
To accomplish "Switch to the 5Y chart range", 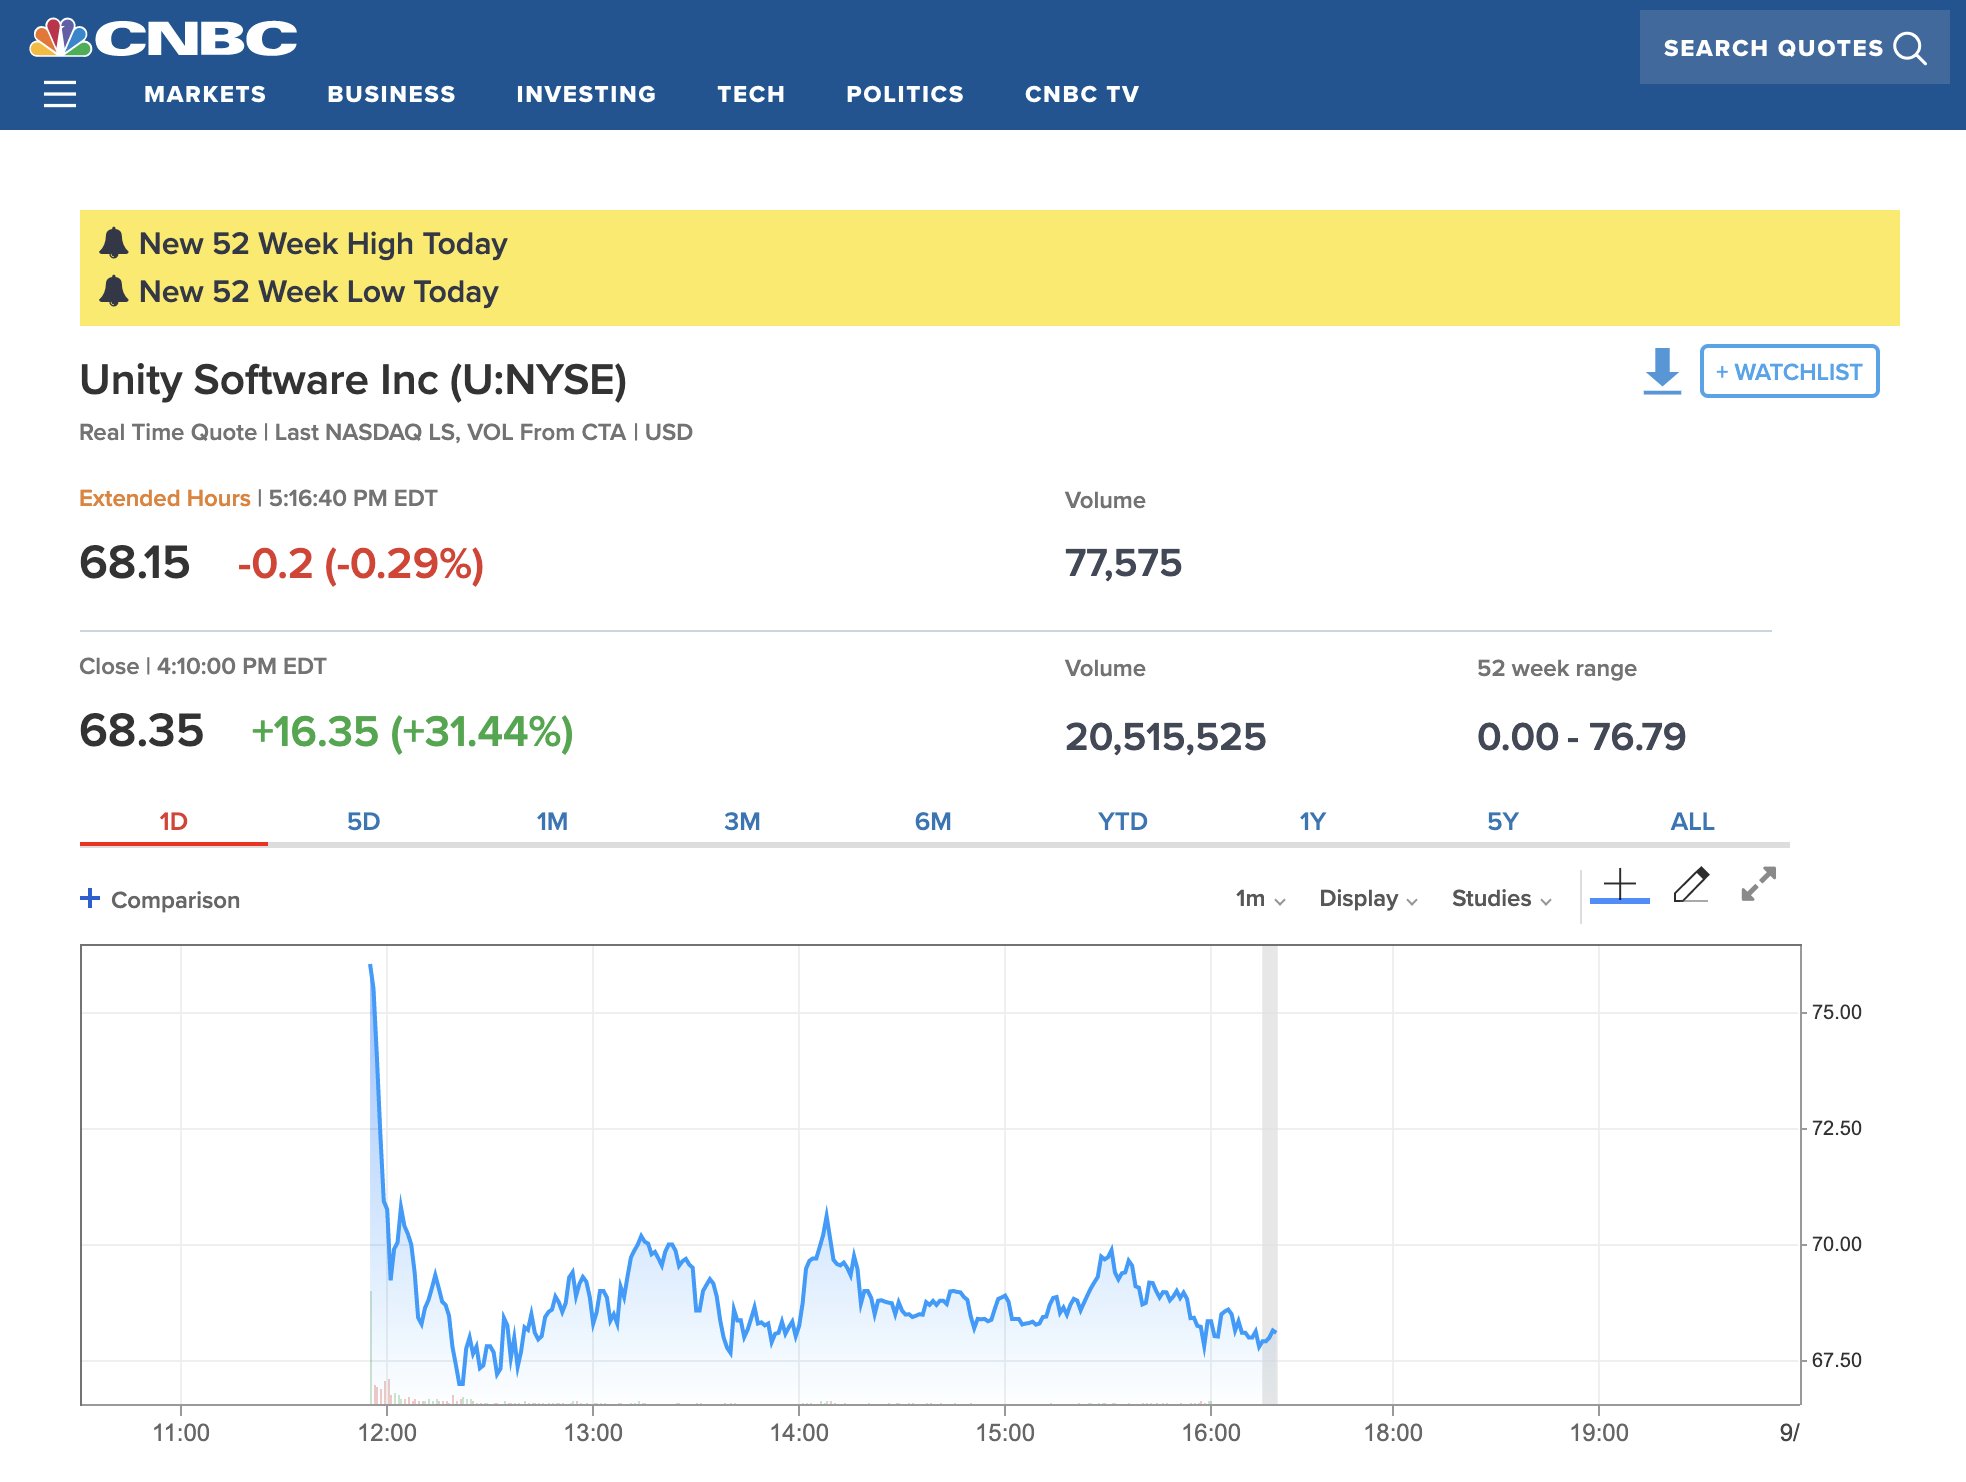I will [1502, 822].
